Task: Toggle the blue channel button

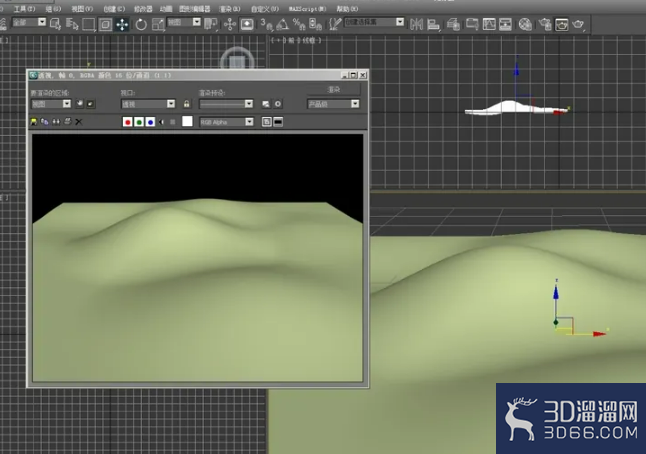Action: point(150,122)
